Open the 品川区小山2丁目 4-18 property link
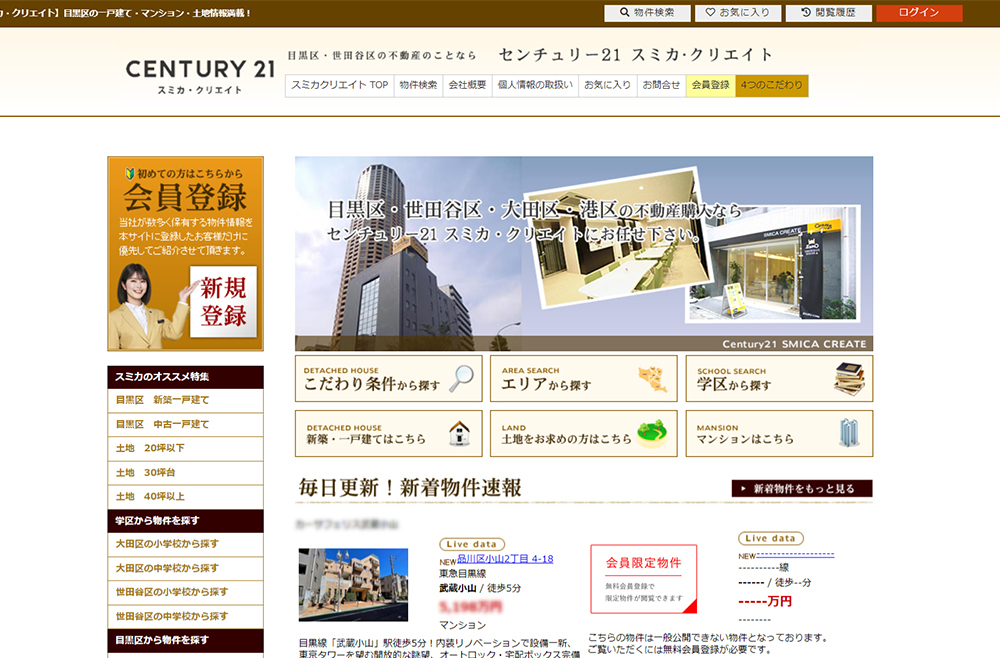This screenshot has width=1000, height=658. (x=505, y=559)
